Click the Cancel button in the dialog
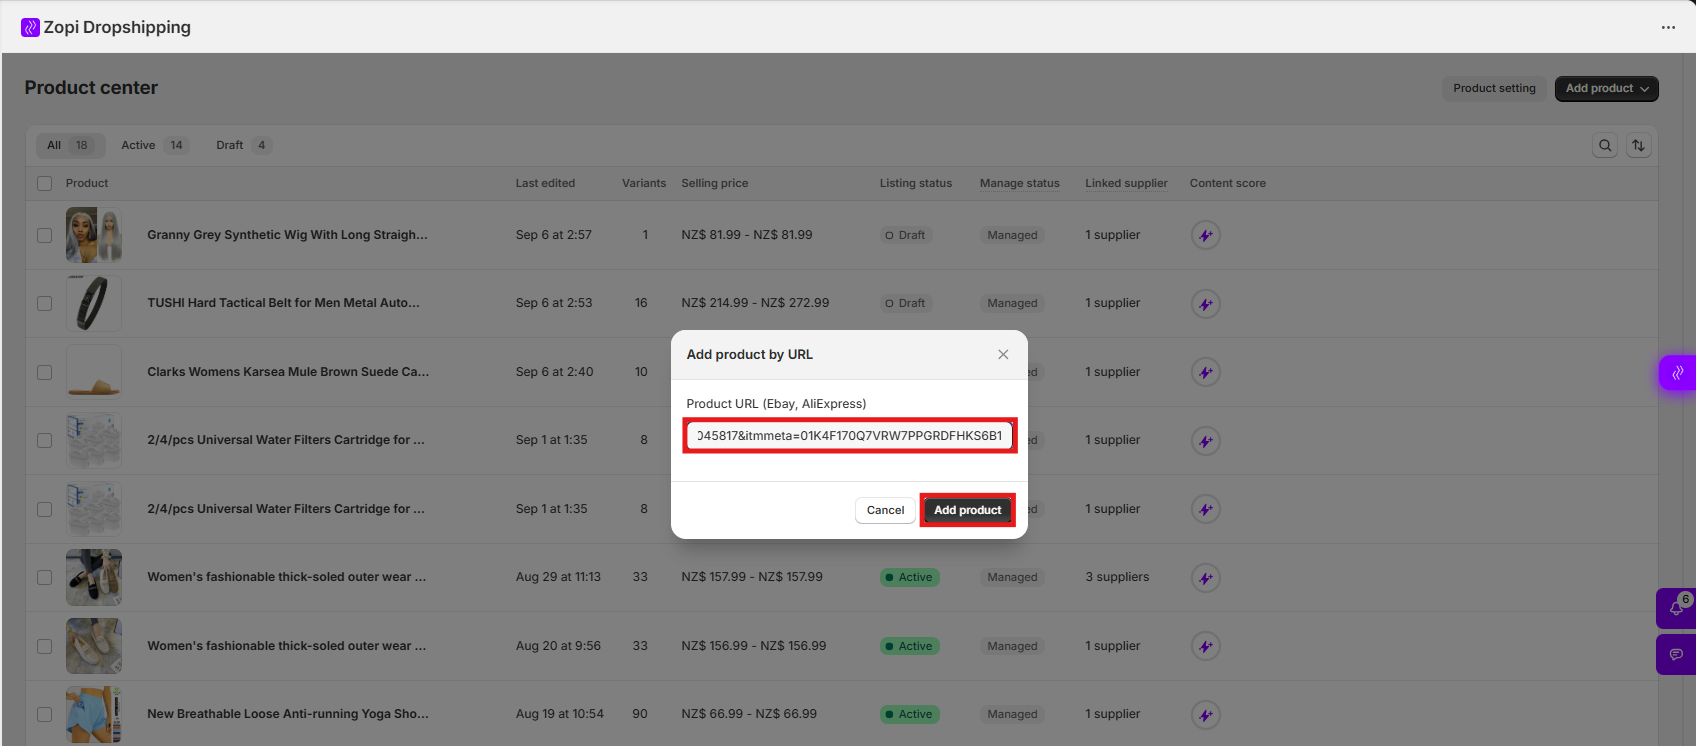 (x=884, y=510)
